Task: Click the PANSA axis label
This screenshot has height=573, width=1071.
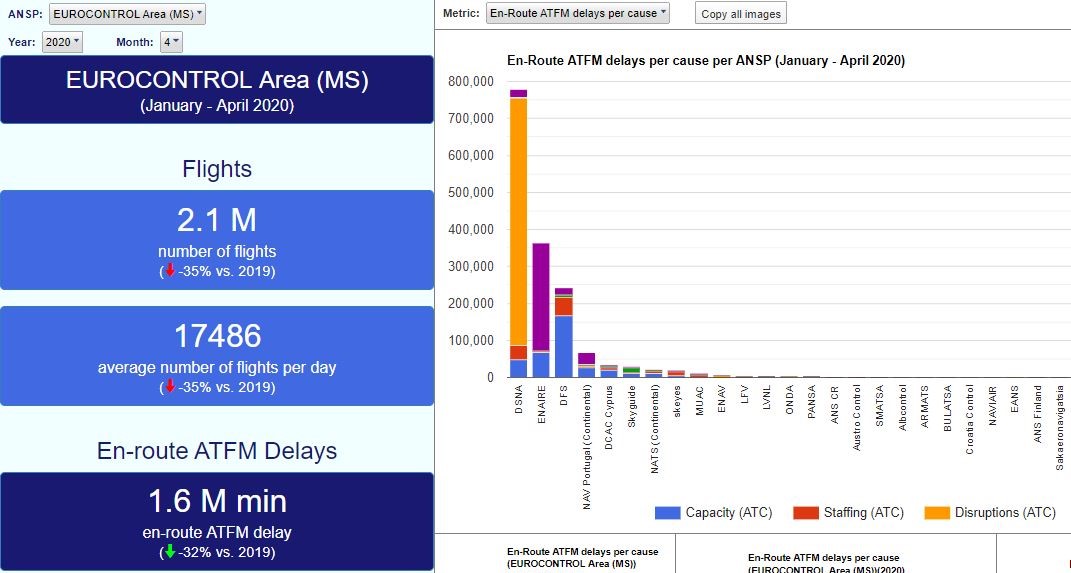Action: click(x=812, y=402)
